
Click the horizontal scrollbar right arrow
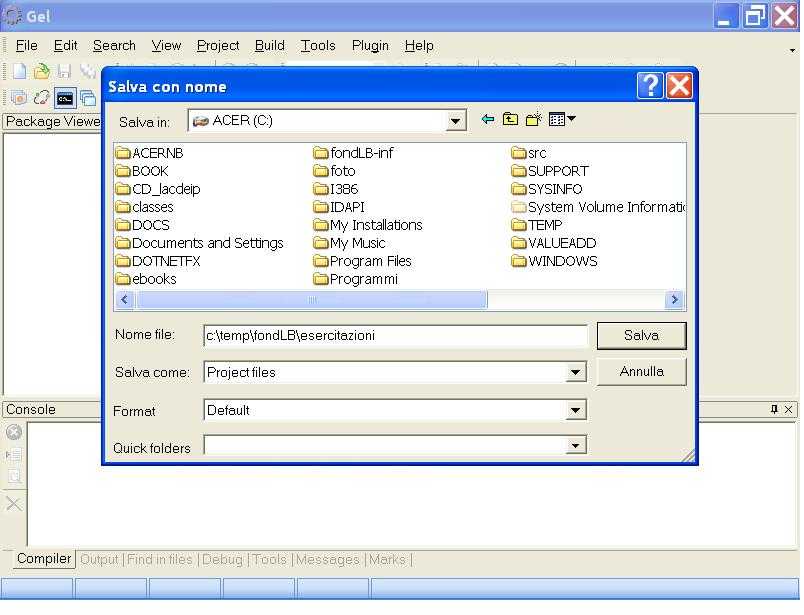coord(675,299)
